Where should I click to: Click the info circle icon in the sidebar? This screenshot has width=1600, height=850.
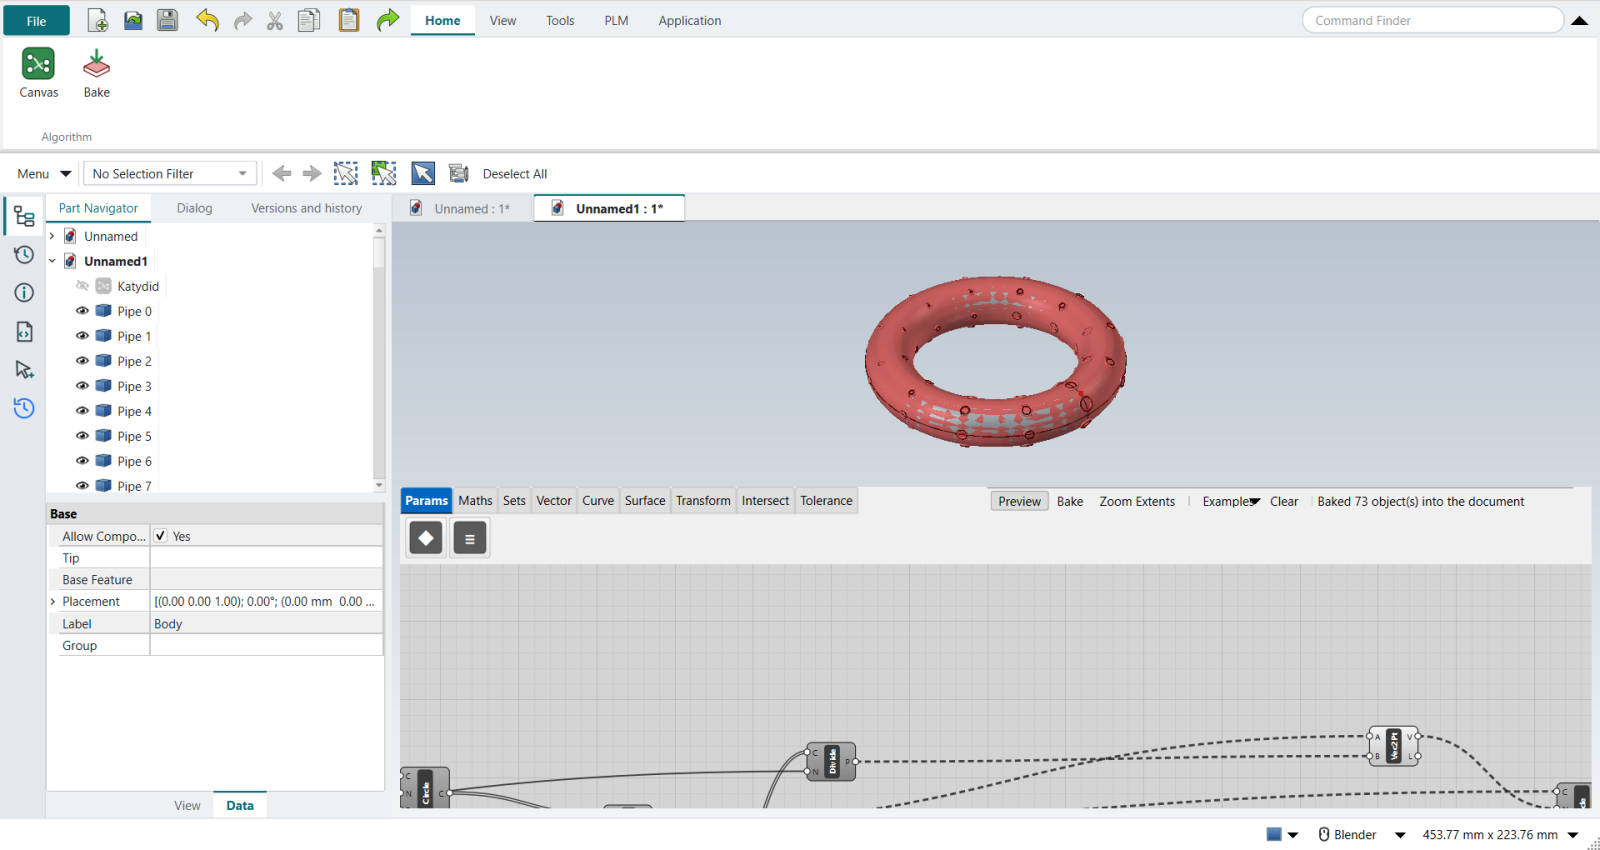[24, 292]
